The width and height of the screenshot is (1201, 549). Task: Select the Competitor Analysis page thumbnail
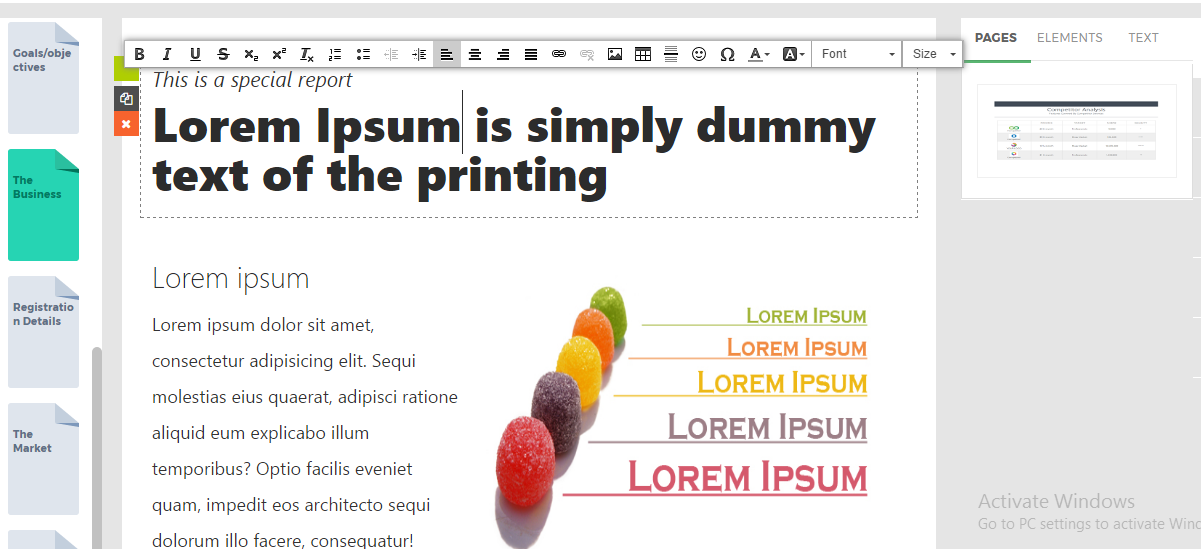pyautogui.click(x=1077, y=130)
